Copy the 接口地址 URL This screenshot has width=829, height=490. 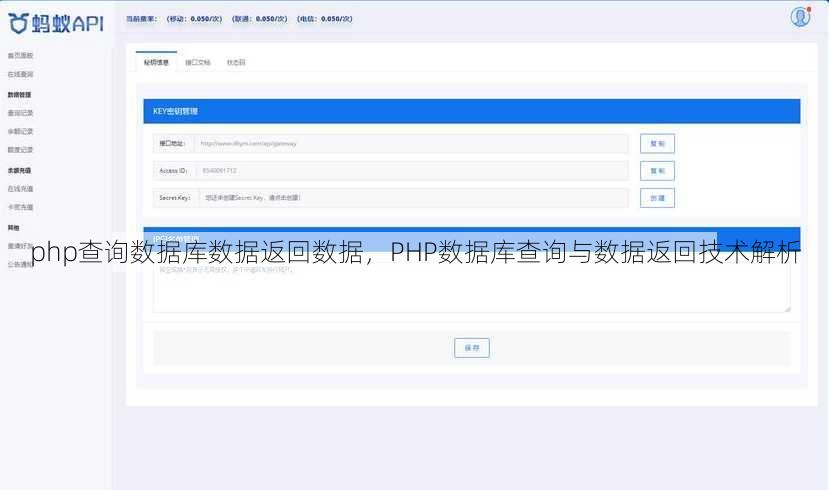[x=657, y=143]
